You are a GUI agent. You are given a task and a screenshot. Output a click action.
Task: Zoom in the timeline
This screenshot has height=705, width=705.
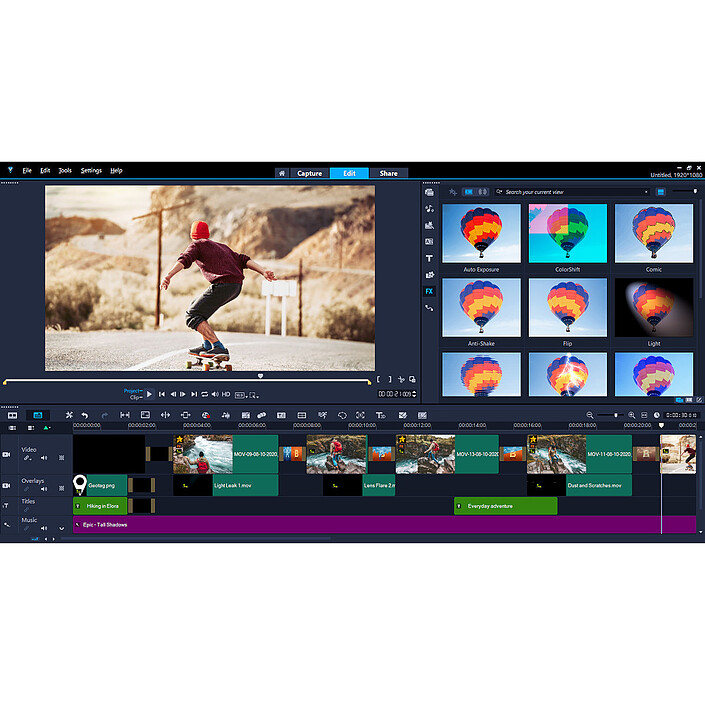[632, 415]
